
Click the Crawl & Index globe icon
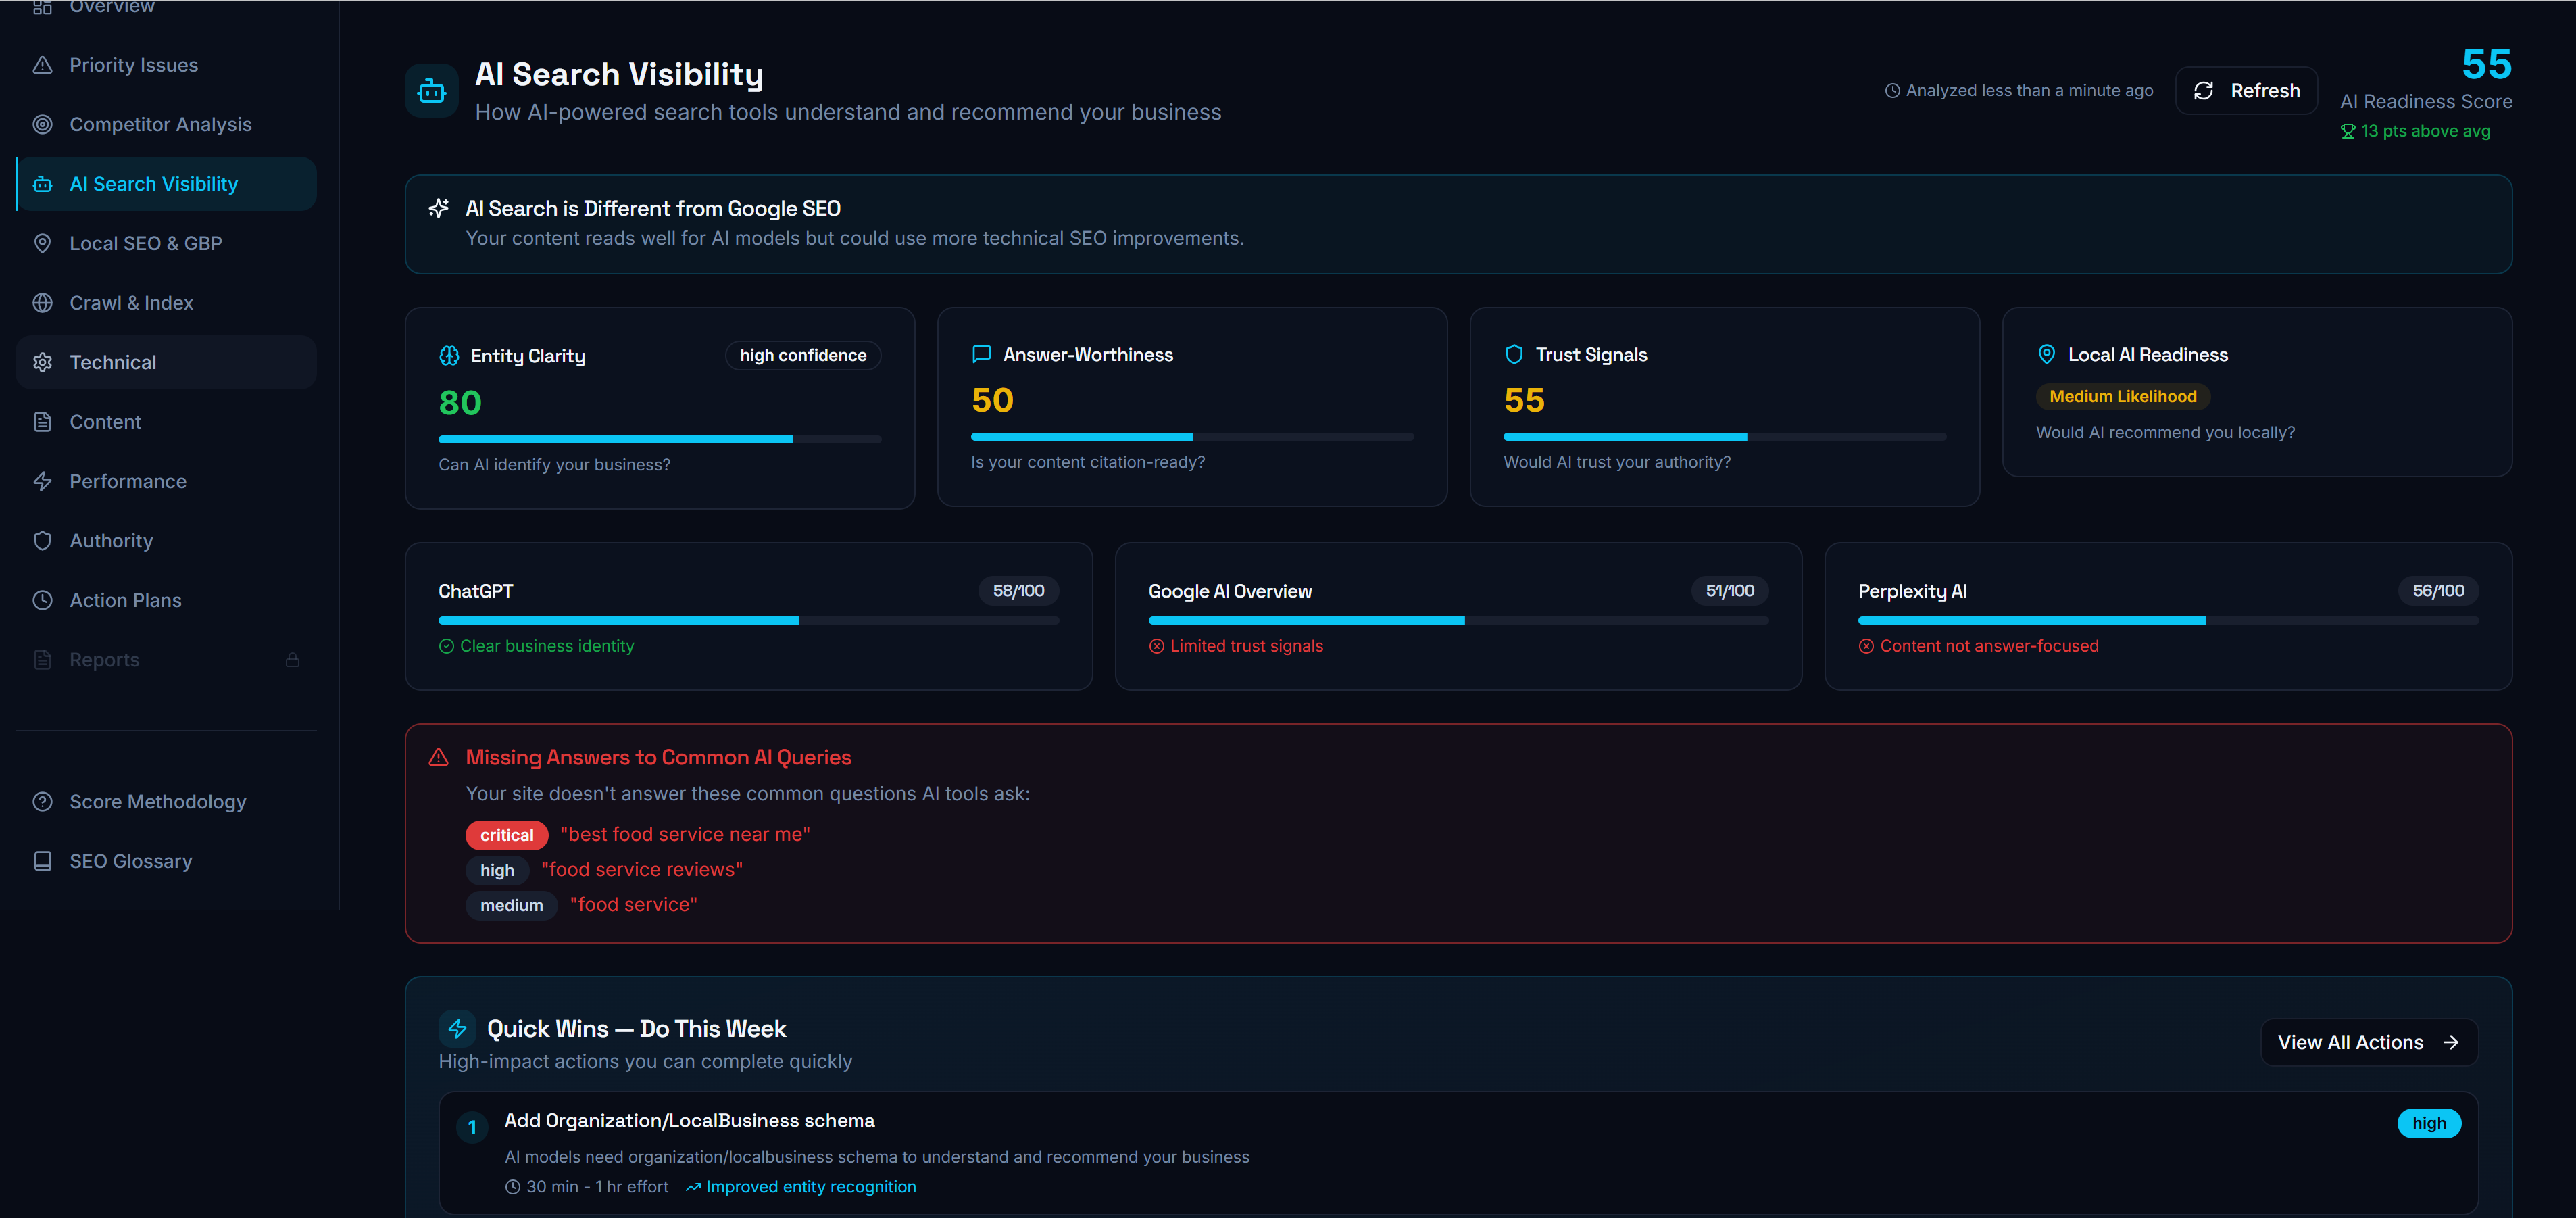click(x=42, y=303)
